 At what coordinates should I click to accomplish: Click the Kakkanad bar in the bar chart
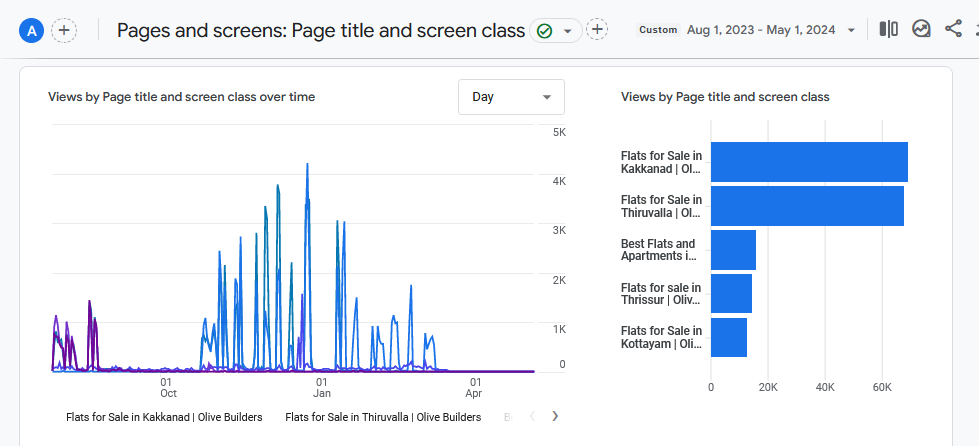coord(808,162)
